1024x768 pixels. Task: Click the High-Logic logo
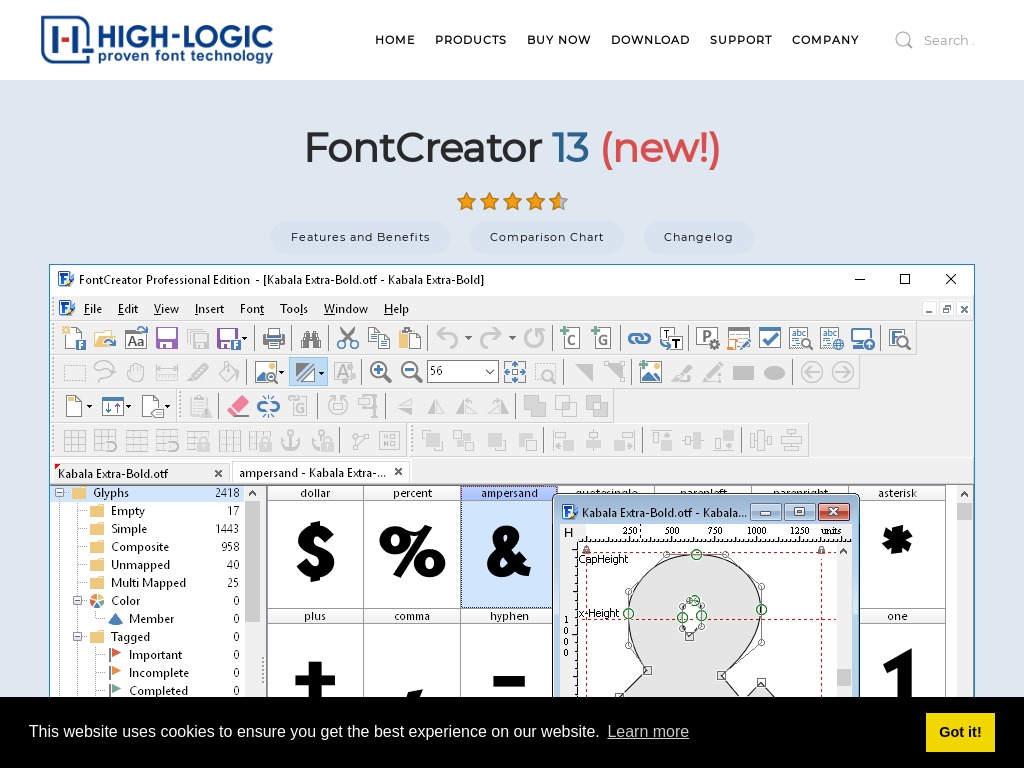click(x=157, y=40)
